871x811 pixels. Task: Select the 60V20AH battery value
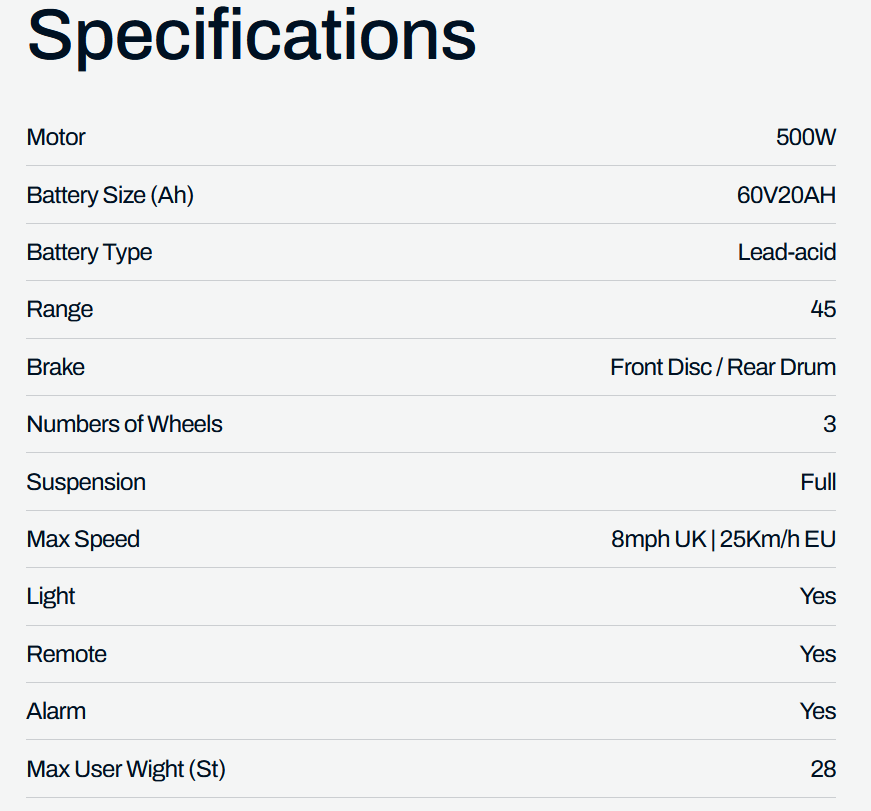point(786,195)
